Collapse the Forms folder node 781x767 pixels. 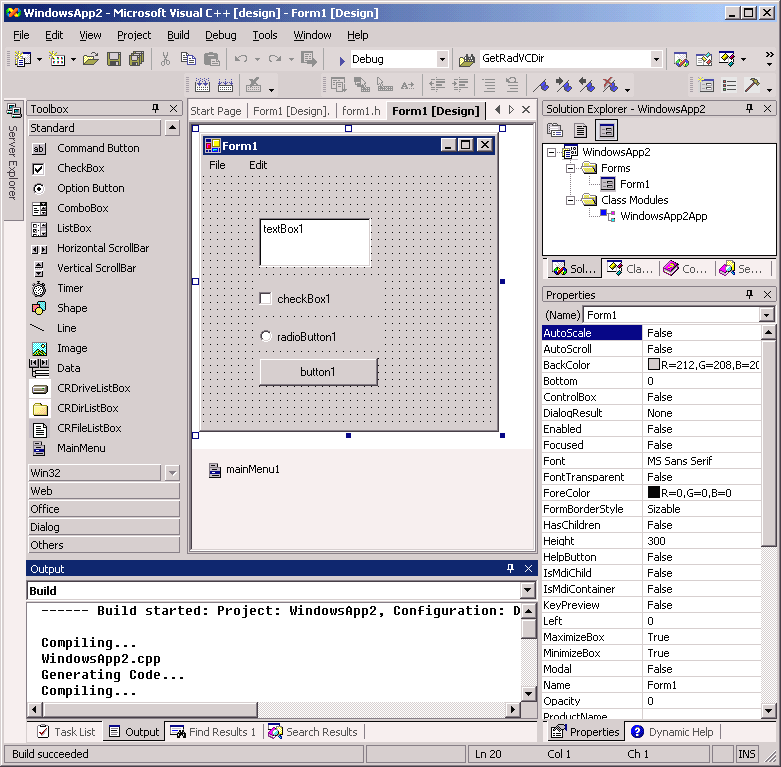pos(571,168)
